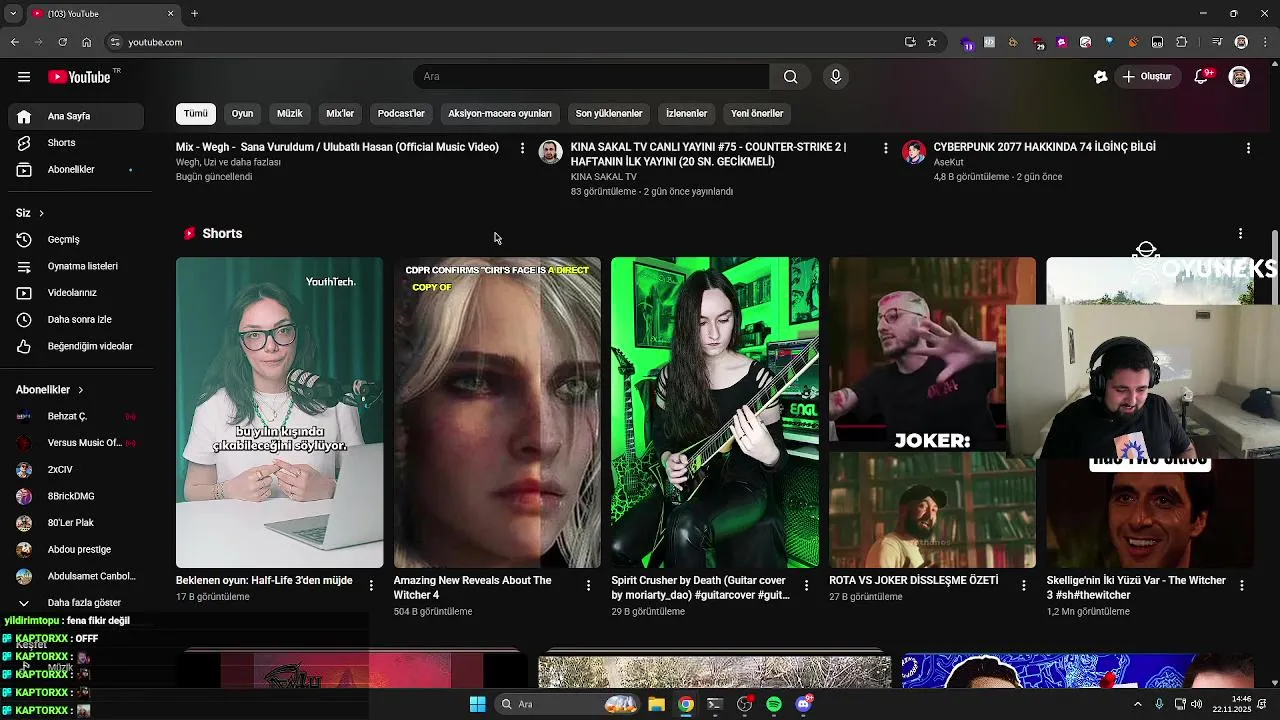Open the notifications bell
Viewport: 1280px width, 720px height.
[x=1202, y=77]
